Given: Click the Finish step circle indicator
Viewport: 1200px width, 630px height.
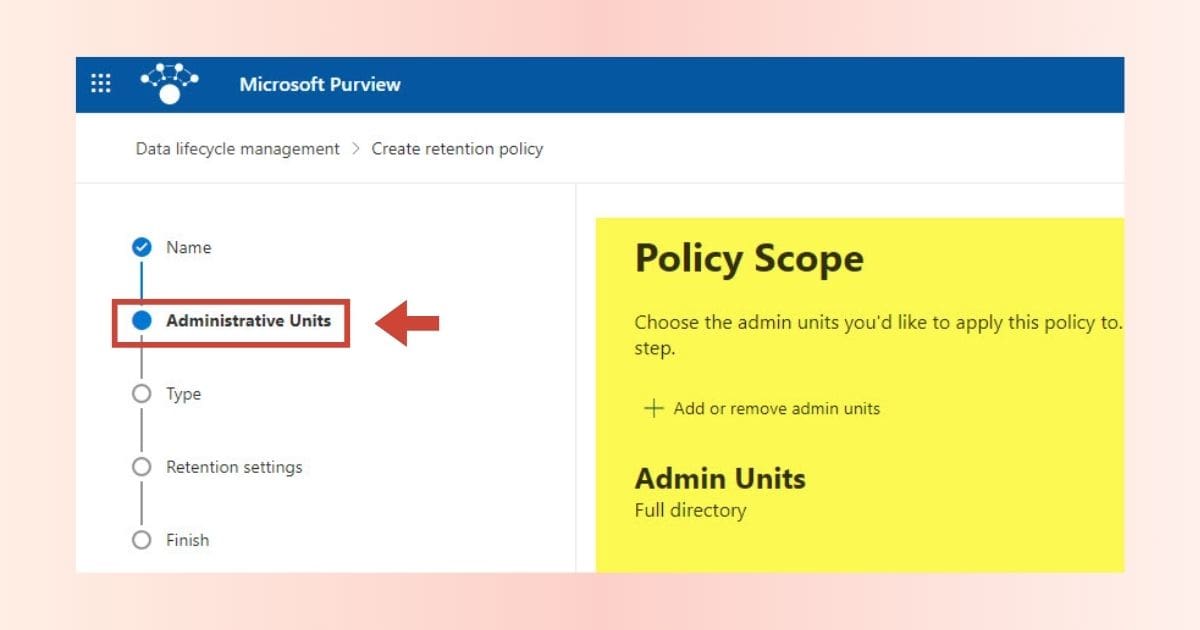Looking at the screenshot, I should coord(142,540).
